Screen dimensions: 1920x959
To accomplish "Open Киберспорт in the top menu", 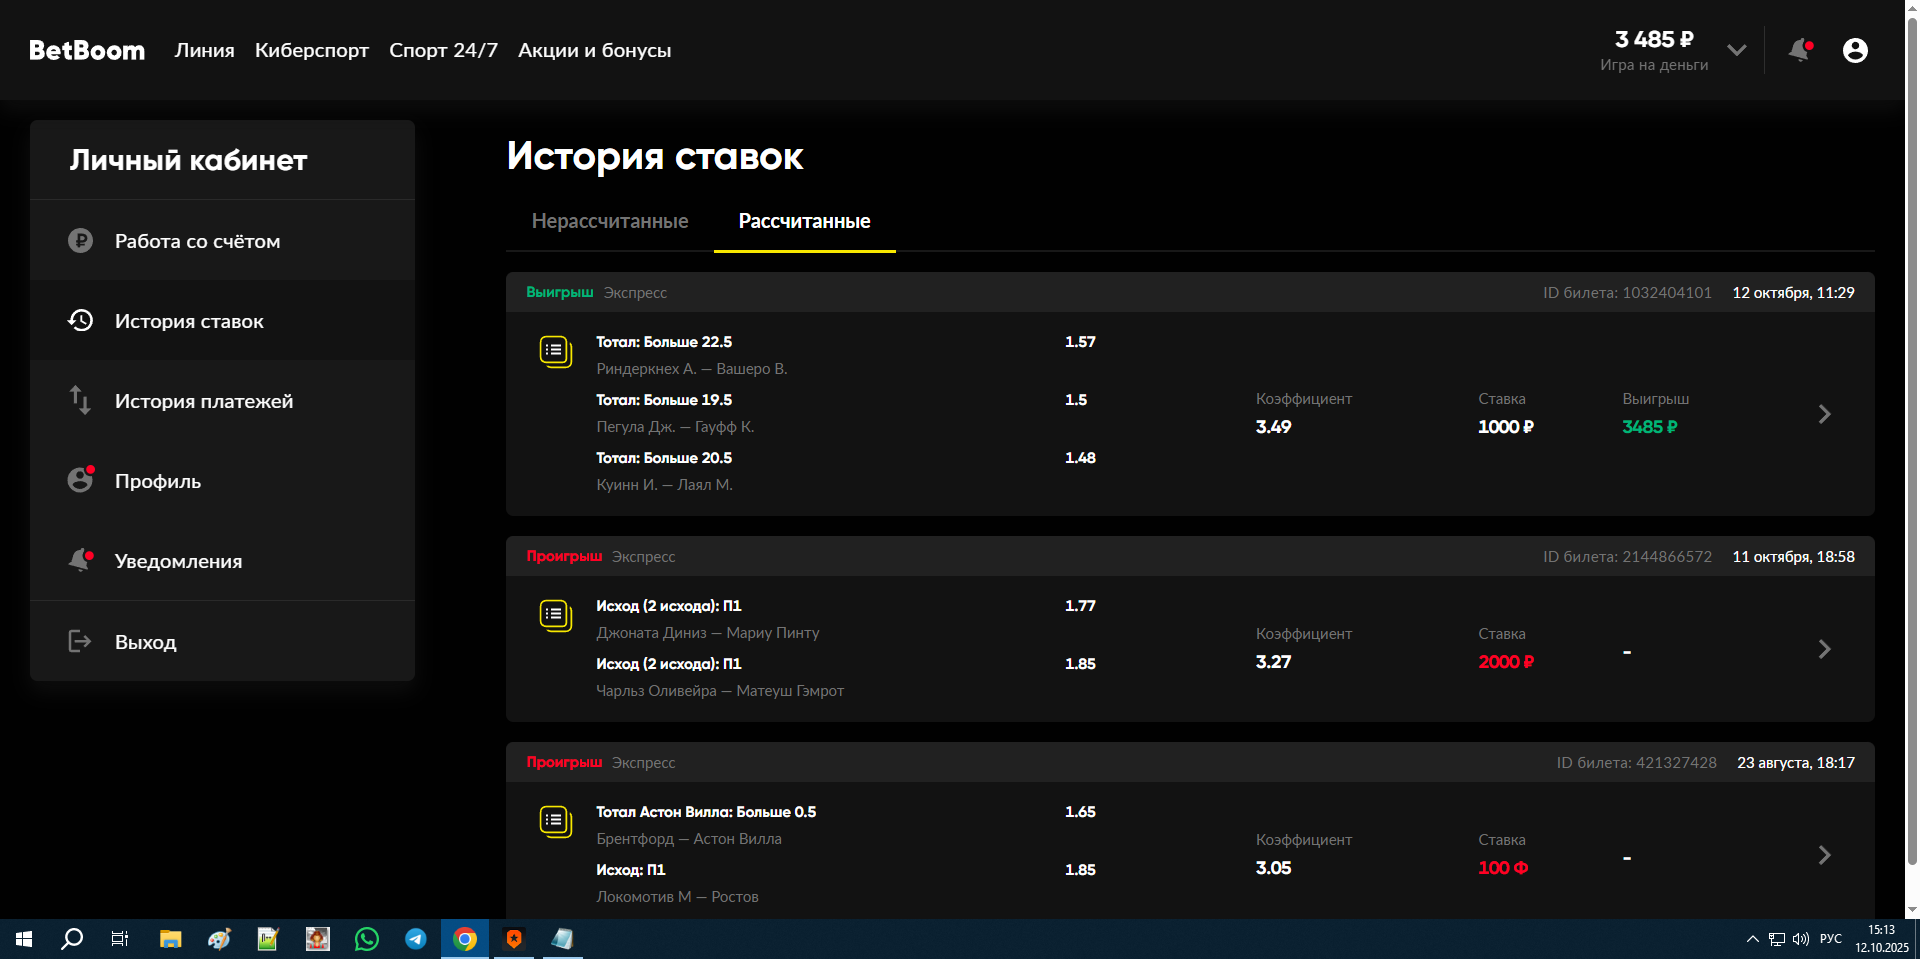I will [x=312, y=50].
